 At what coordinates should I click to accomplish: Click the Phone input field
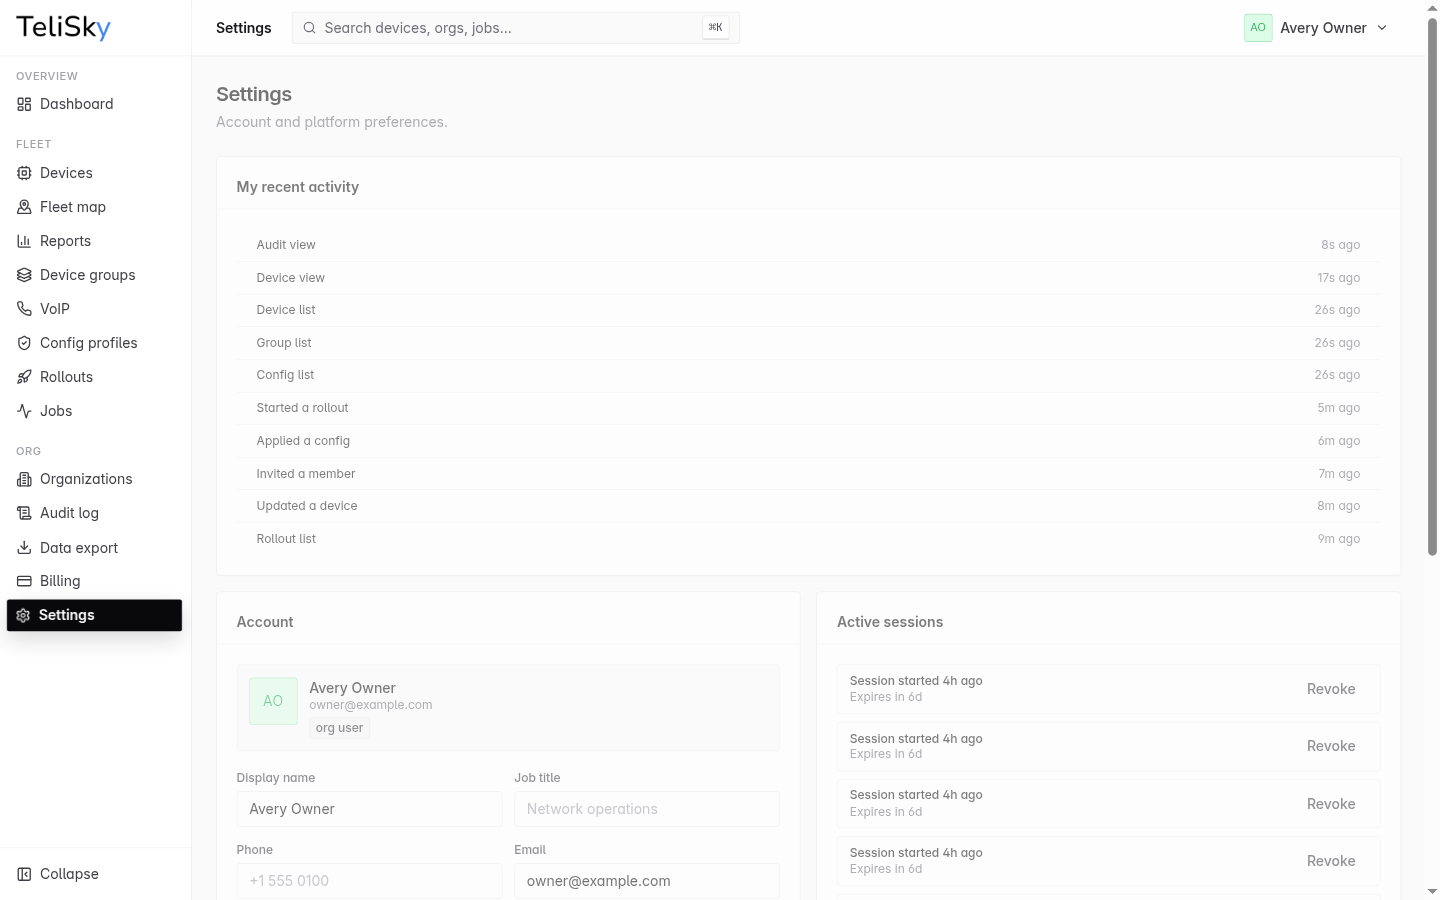pyautogui.click(x=369, y=881)
